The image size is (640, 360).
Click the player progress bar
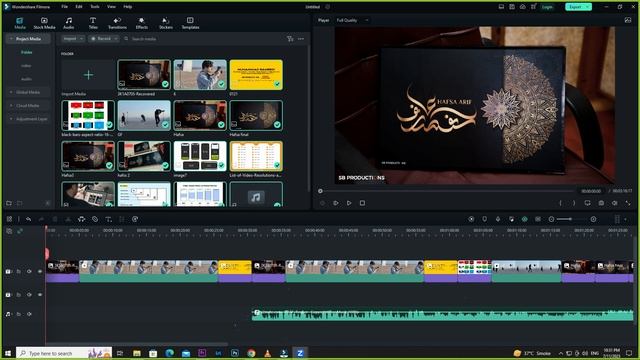[x=447, y=191]
